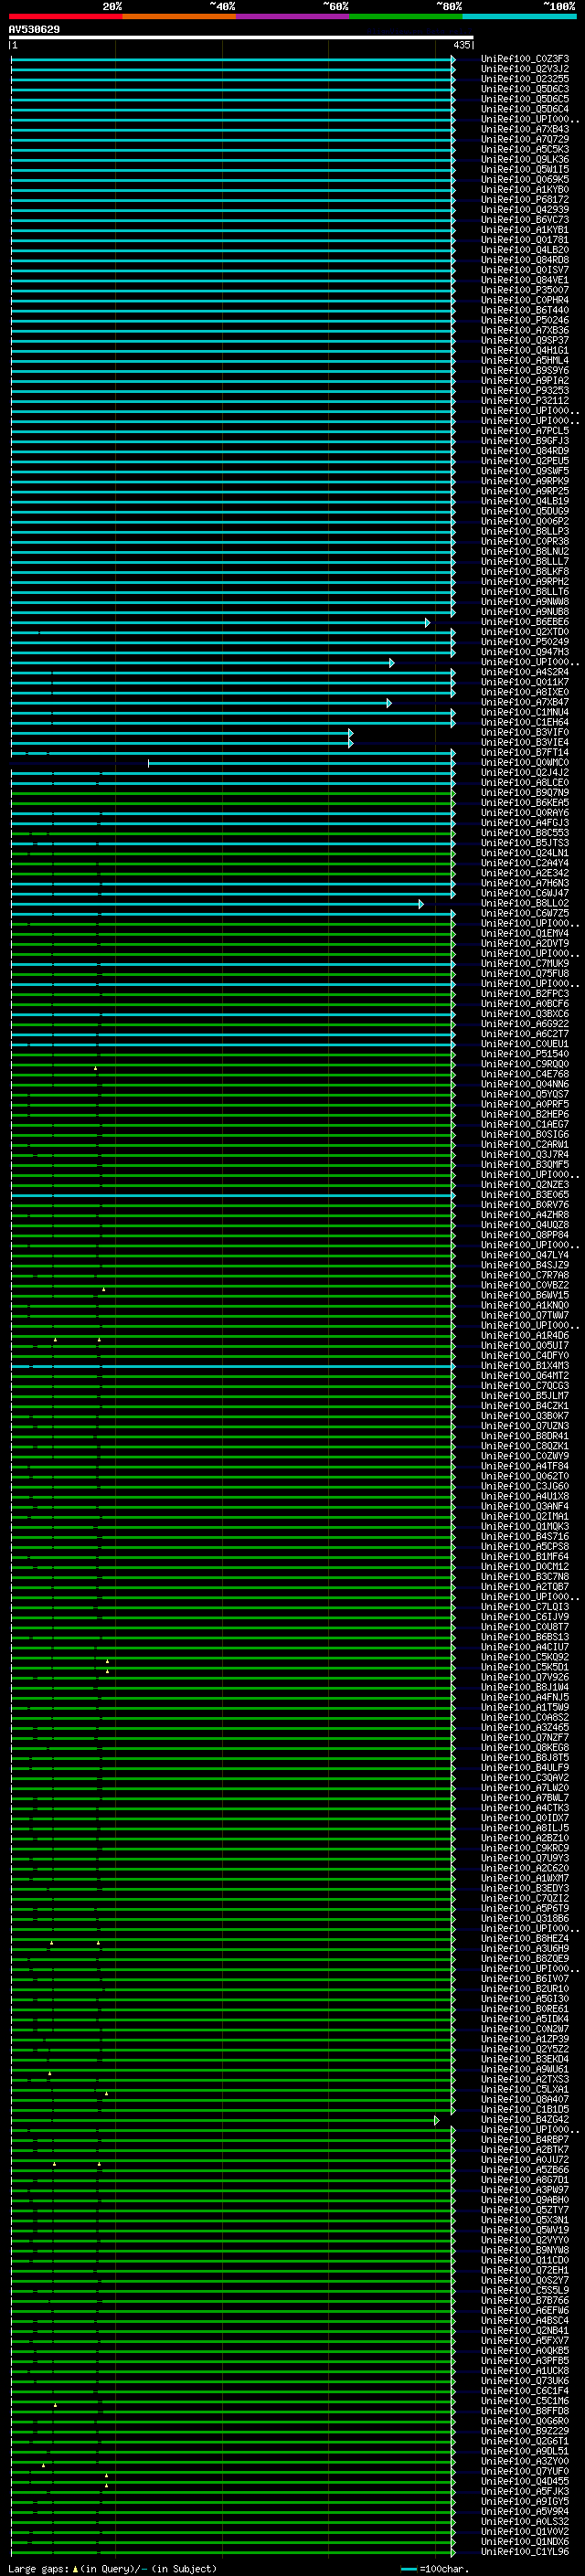Select hit label UniRef100_B8C553

tap(525, 833)
